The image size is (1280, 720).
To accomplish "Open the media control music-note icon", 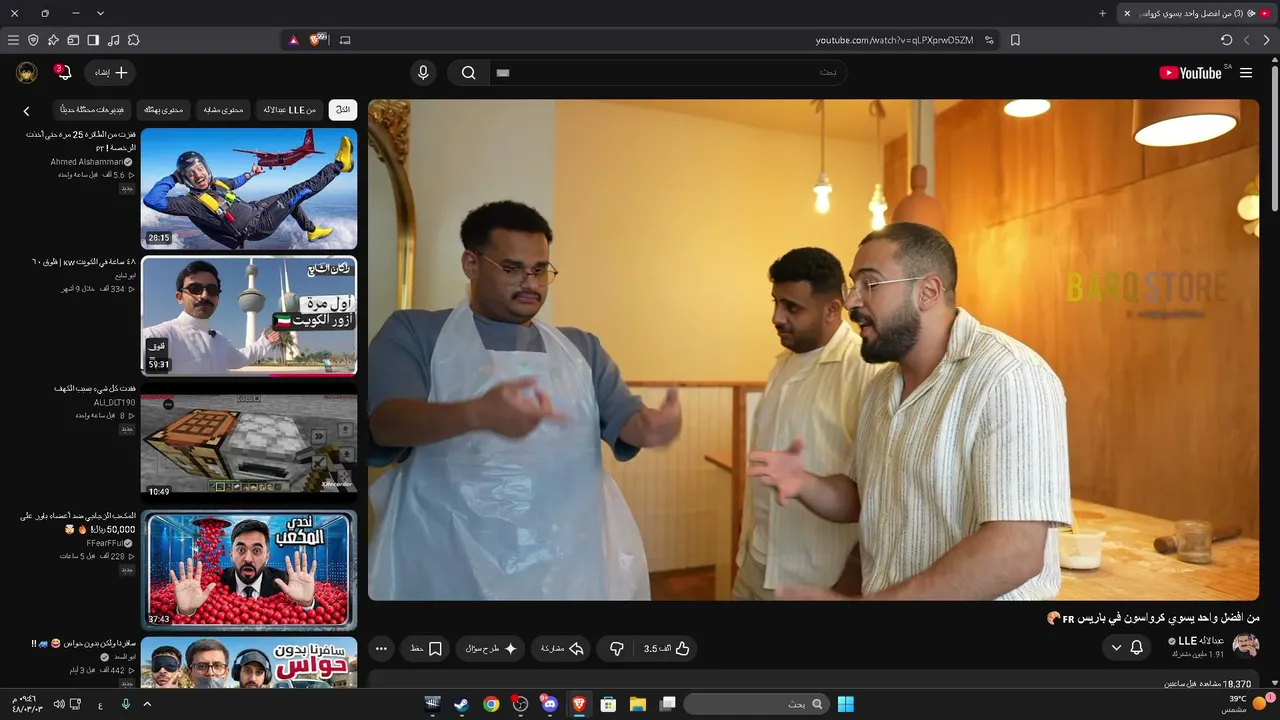I will coord(113,40).
